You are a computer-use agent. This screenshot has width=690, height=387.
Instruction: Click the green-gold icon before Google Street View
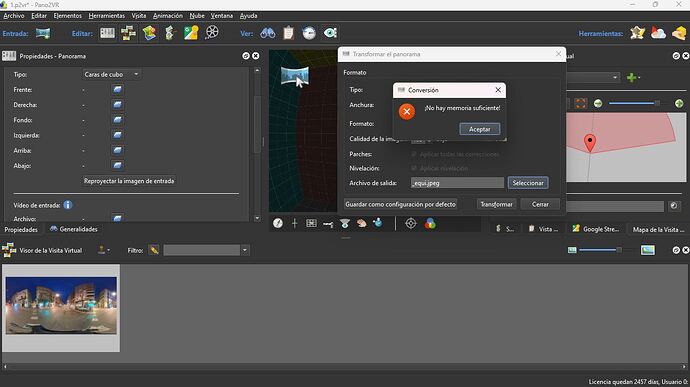coord(170,33)
